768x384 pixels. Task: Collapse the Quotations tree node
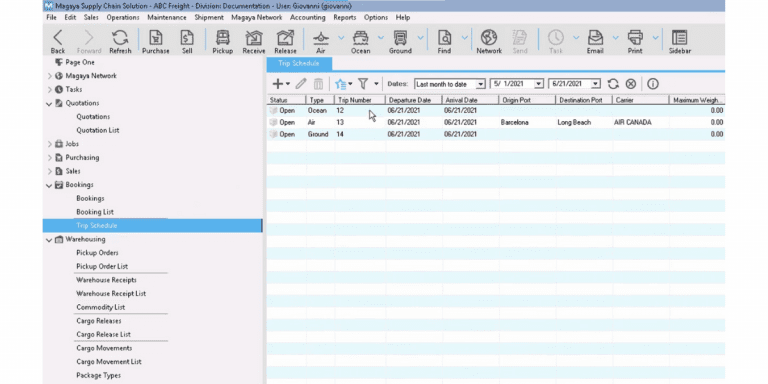(49, 103)
